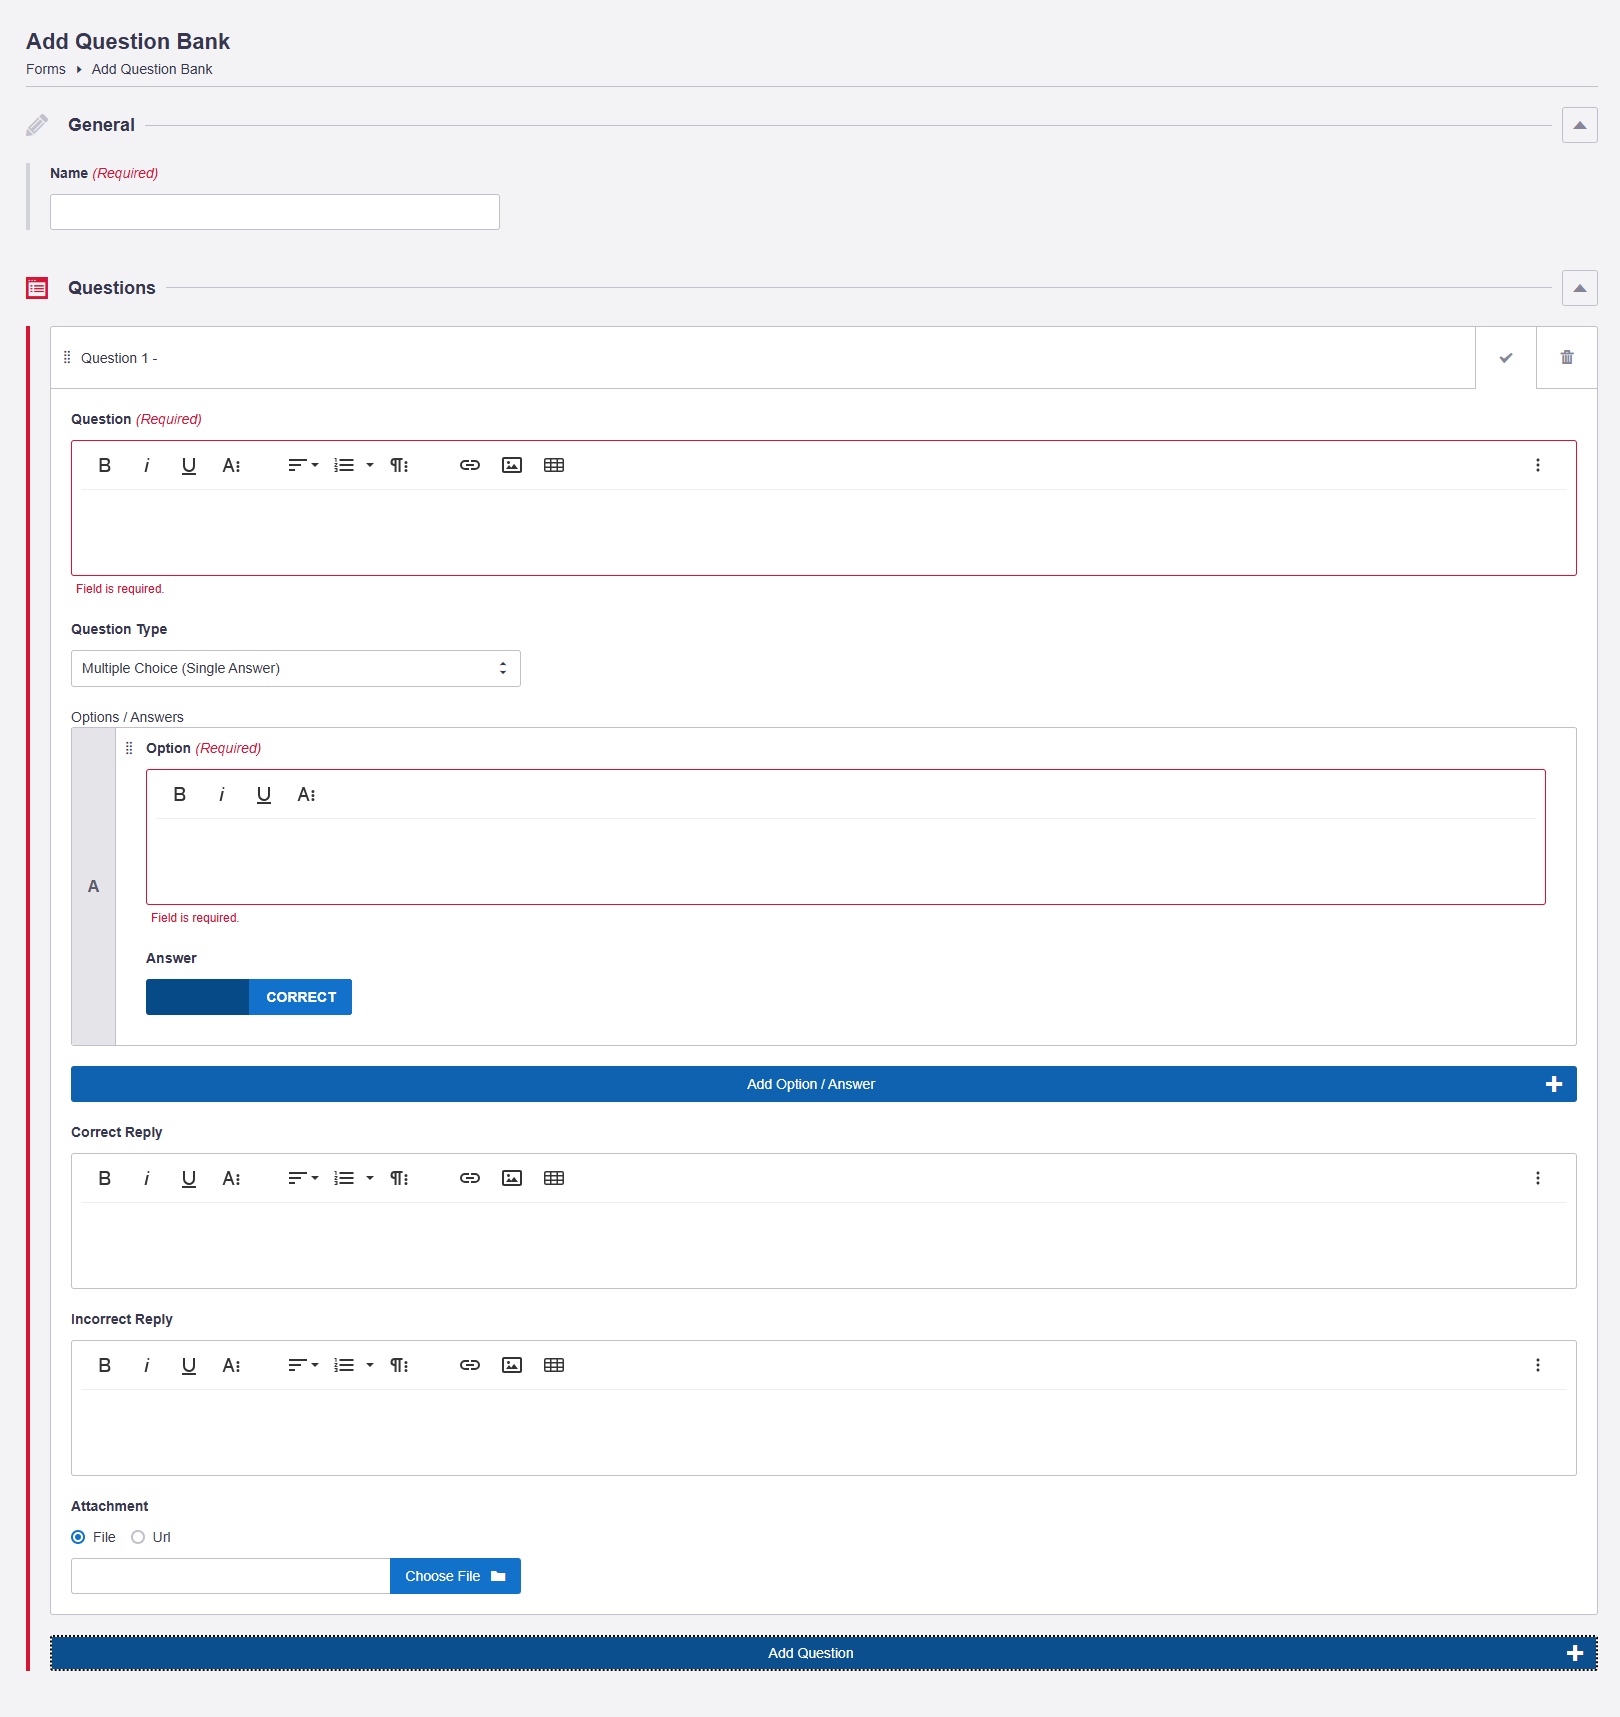Image resolution: width=1620 pixels, height=1717 pixels.
Task: Click inside the Incorrect Reply text area
Action: pos(824,1432)
